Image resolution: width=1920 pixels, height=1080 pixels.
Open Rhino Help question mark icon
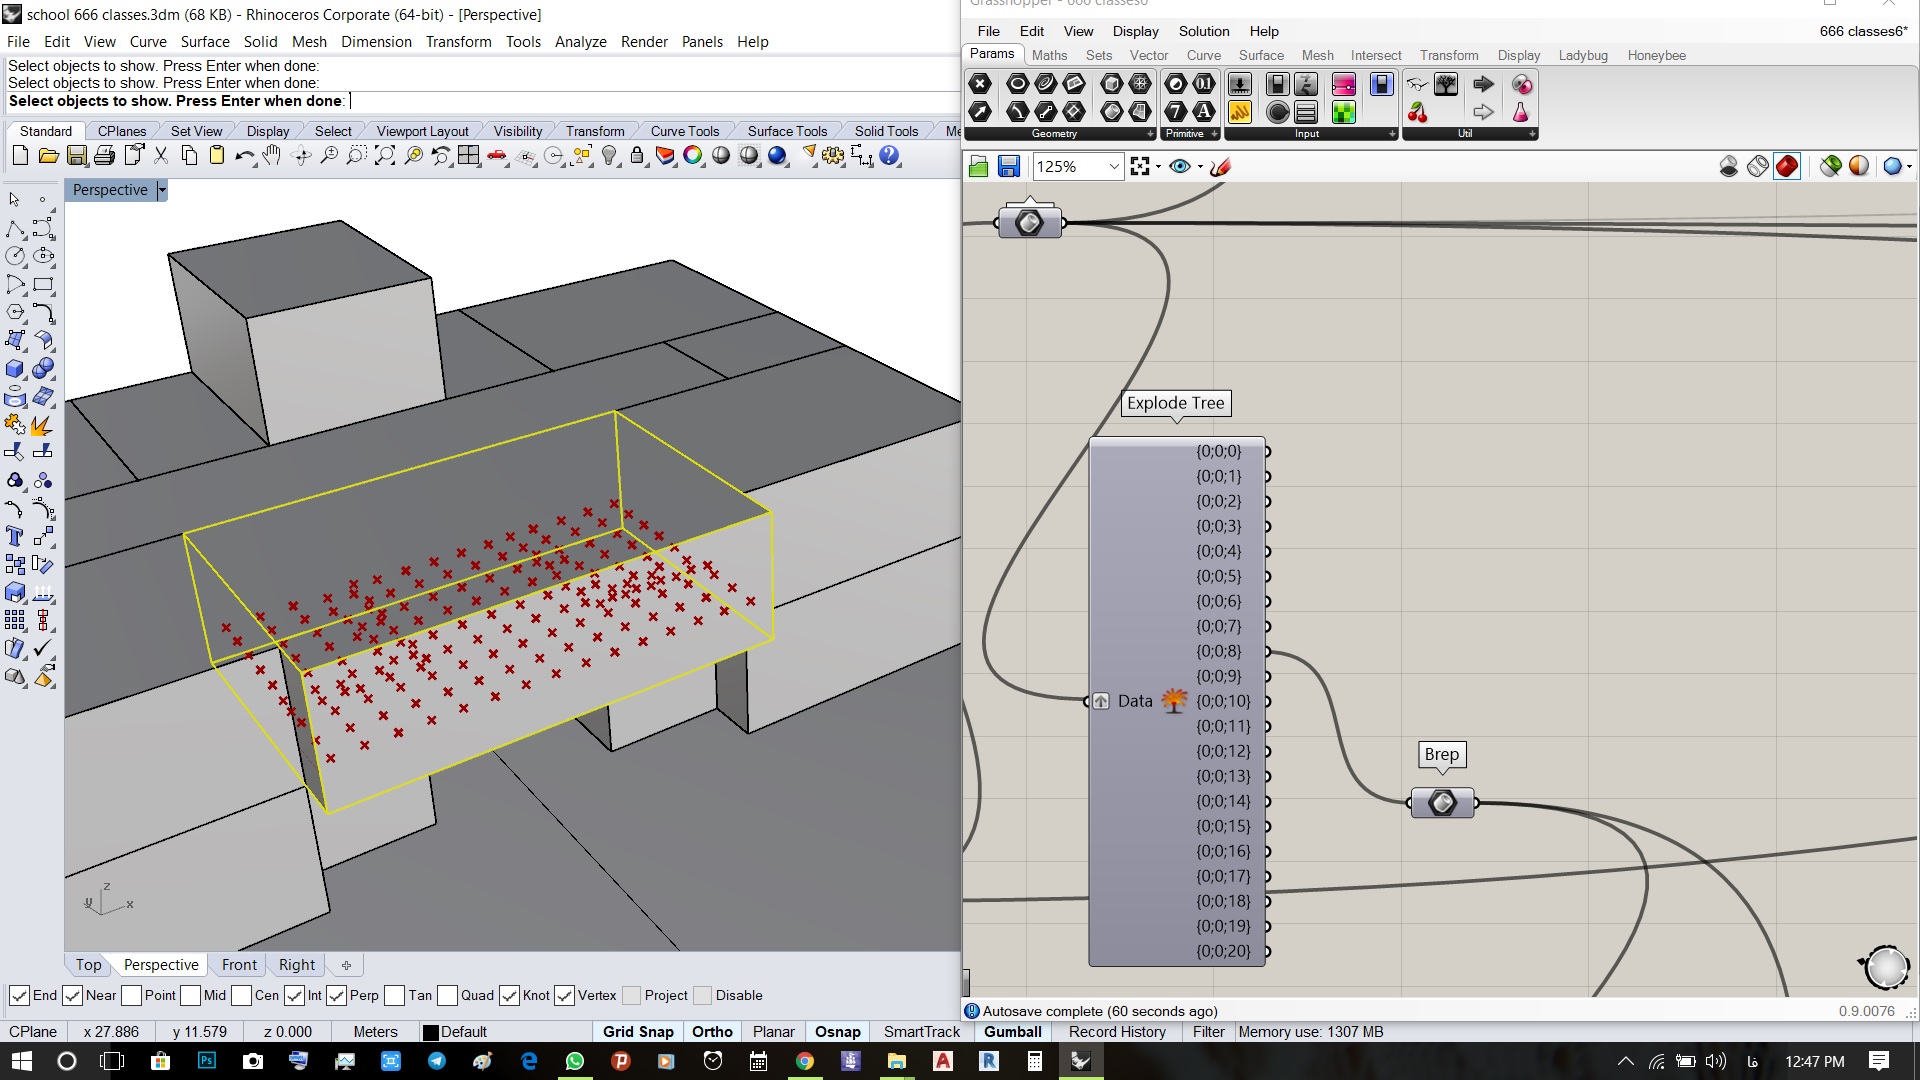point(889,156)
